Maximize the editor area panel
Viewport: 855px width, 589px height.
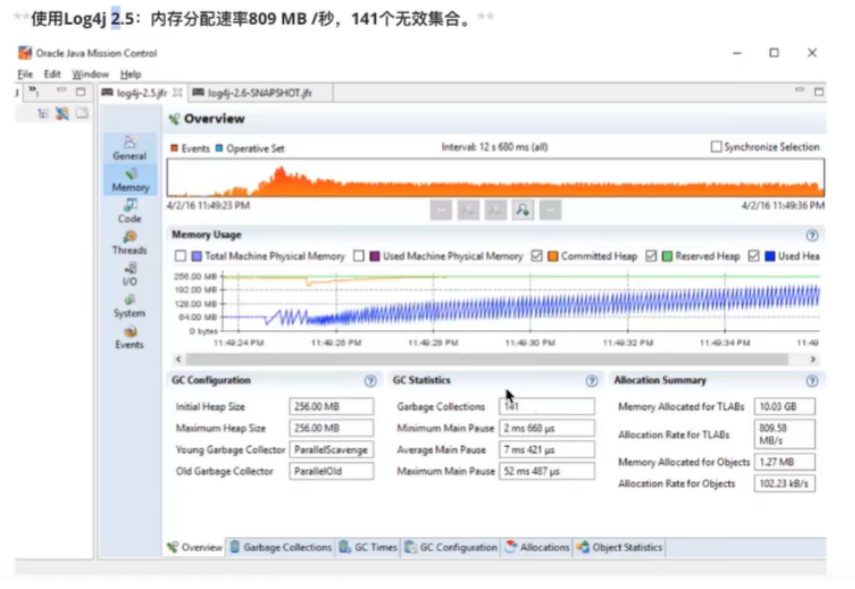coord(818,92)
